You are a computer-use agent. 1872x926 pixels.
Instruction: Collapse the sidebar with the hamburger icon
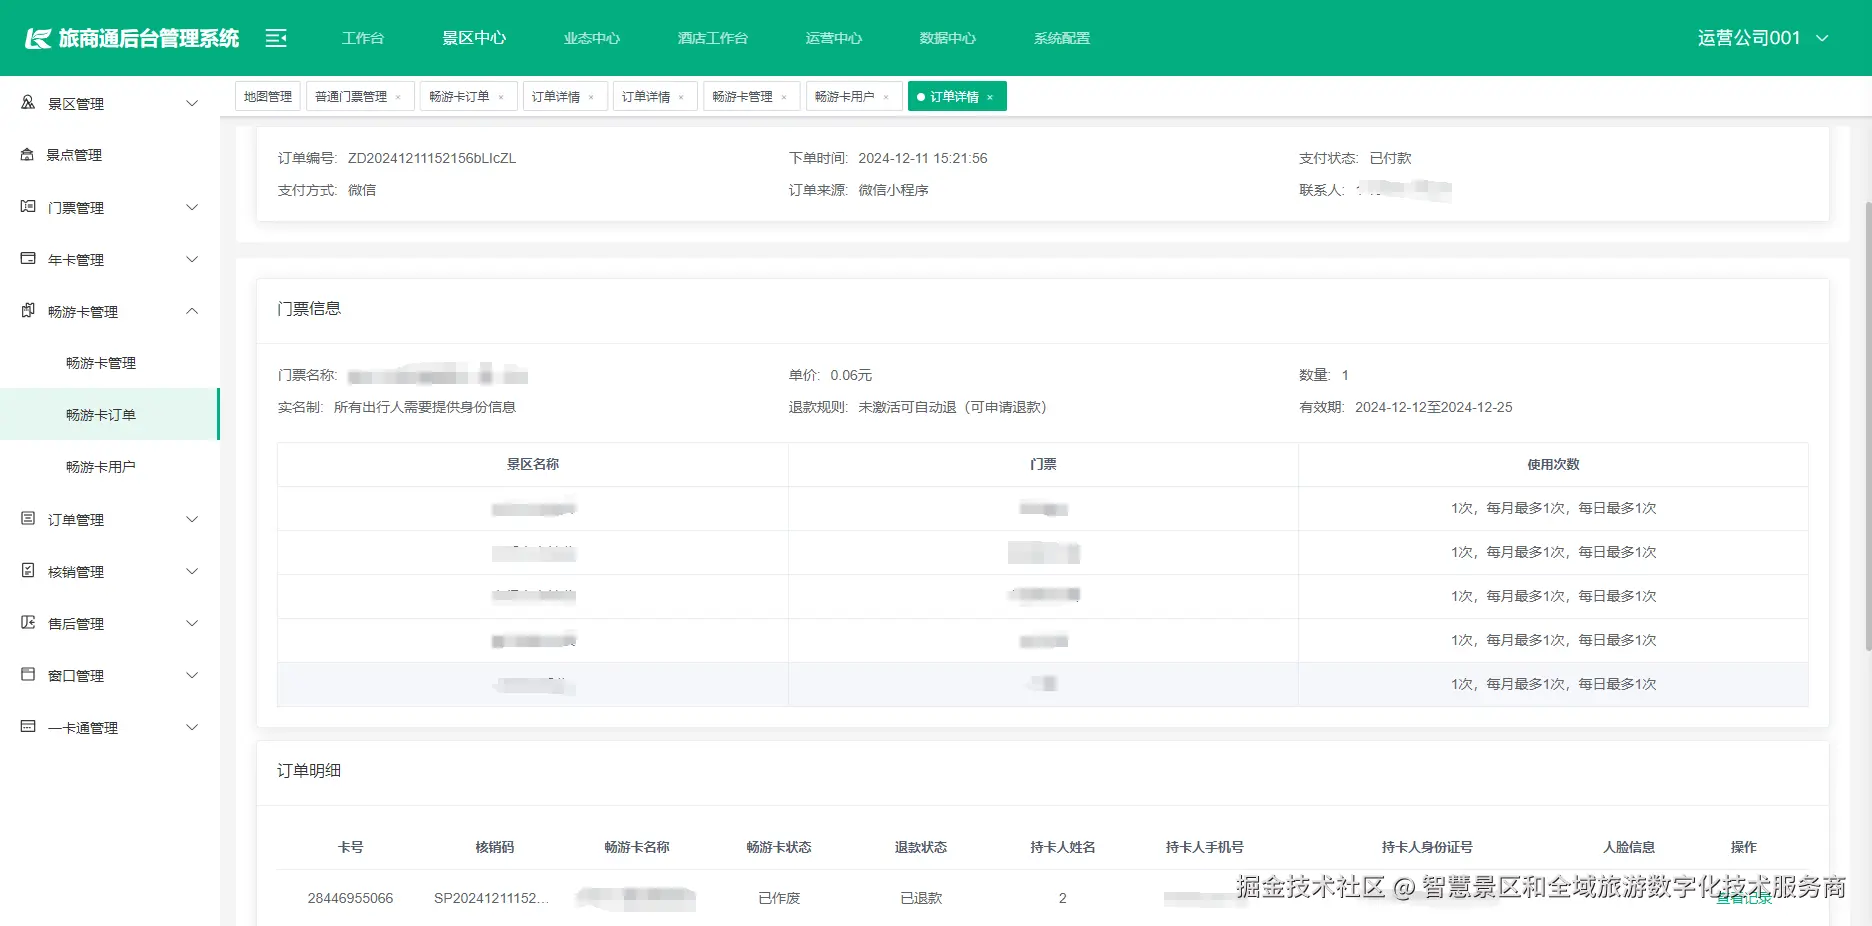point(275,37)
